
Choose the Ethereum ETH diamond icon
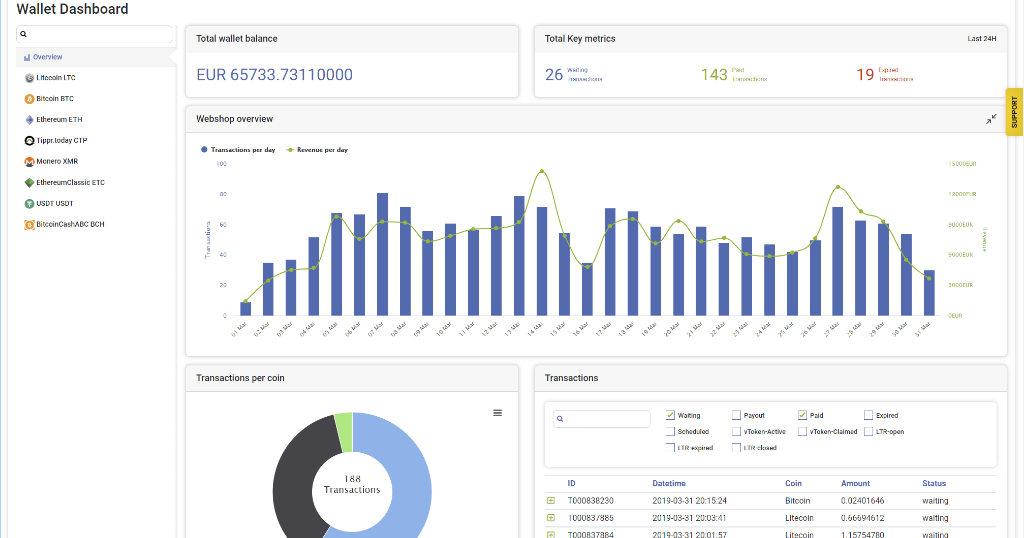(x=29, y=120)
